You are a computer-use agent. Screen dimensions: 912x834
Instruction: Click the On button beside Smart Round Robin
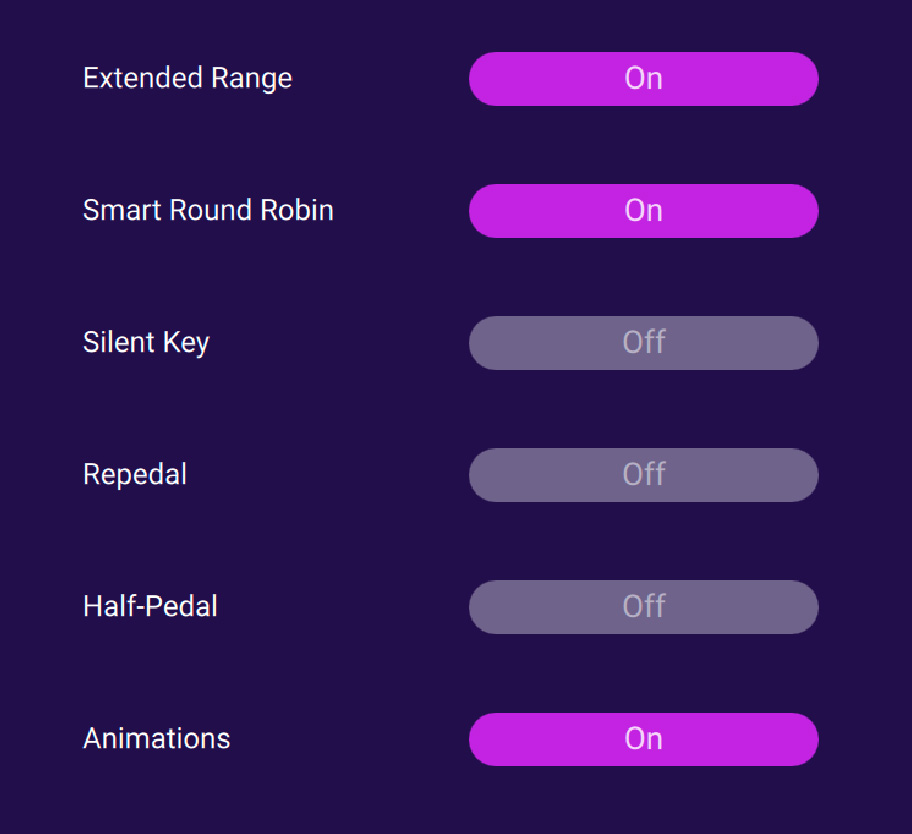(643, 210)
